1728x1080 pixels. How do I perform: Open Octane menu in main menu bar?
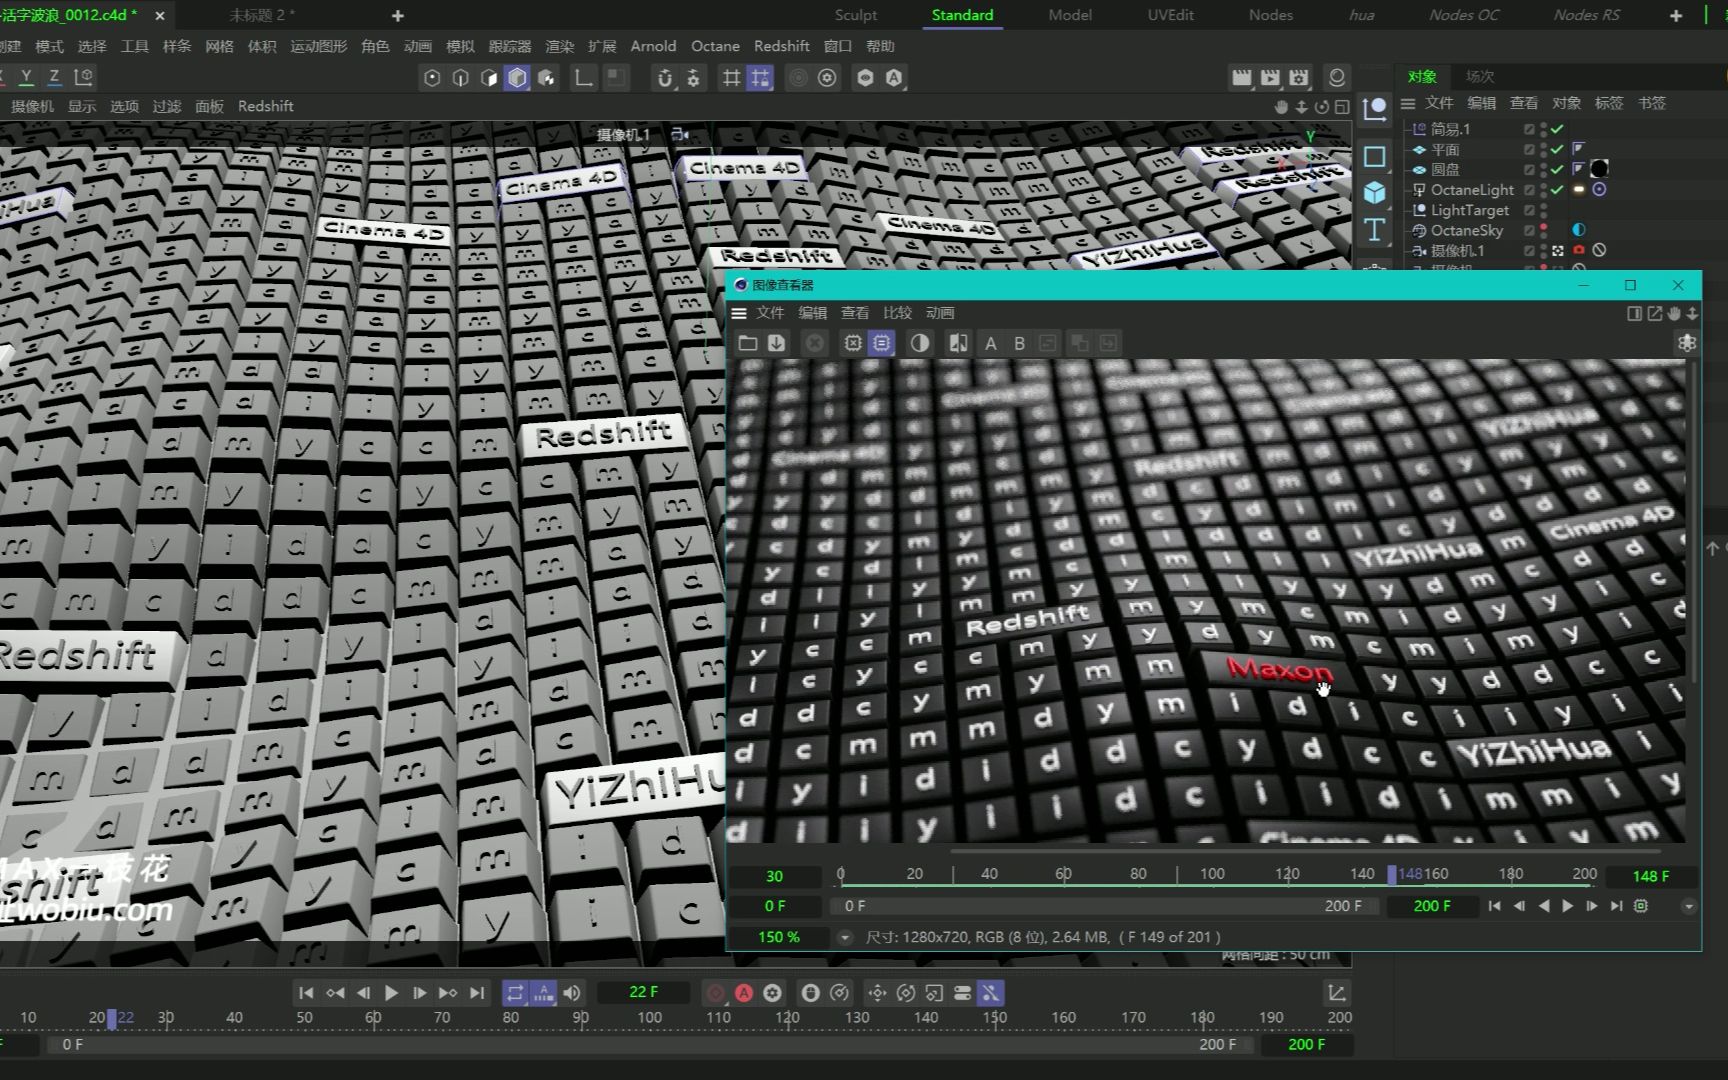point(715,46)
